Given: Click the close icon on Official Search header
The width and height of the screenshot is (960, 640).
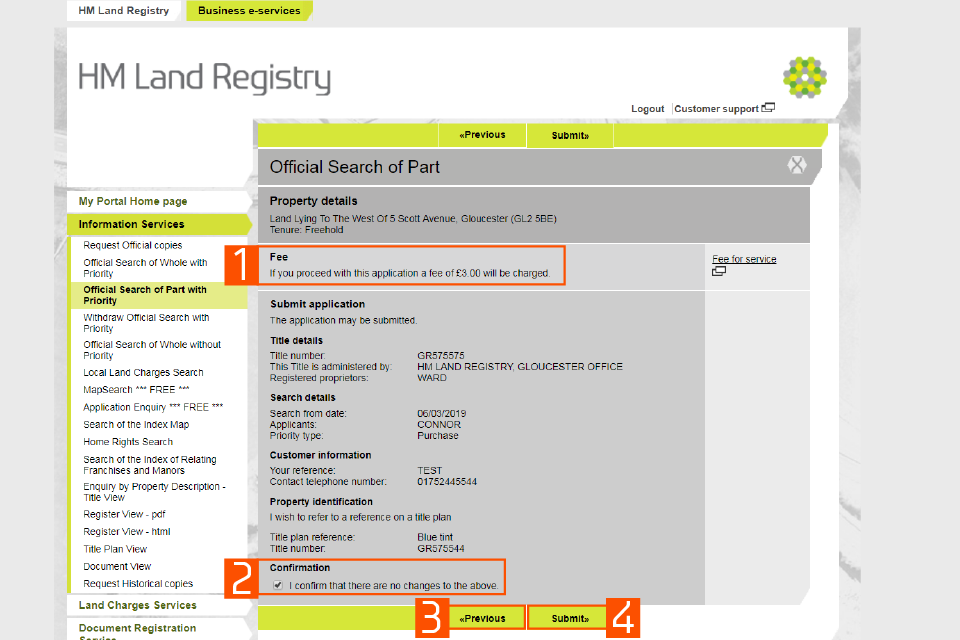Looking at the screenshot, I should 796,166.
